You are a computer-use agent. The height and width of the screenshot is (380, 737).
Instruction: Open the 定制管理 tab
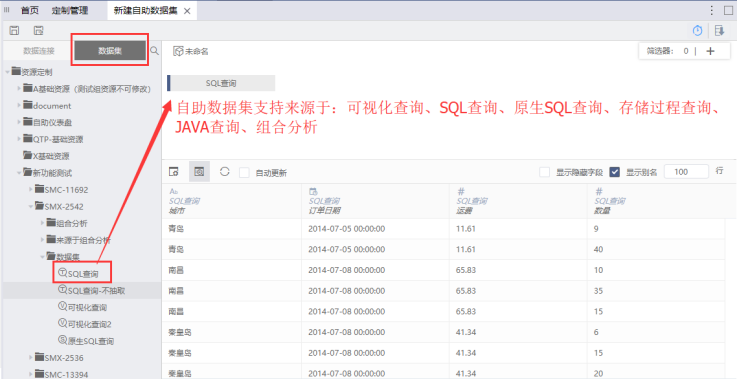tap(70, 10)
